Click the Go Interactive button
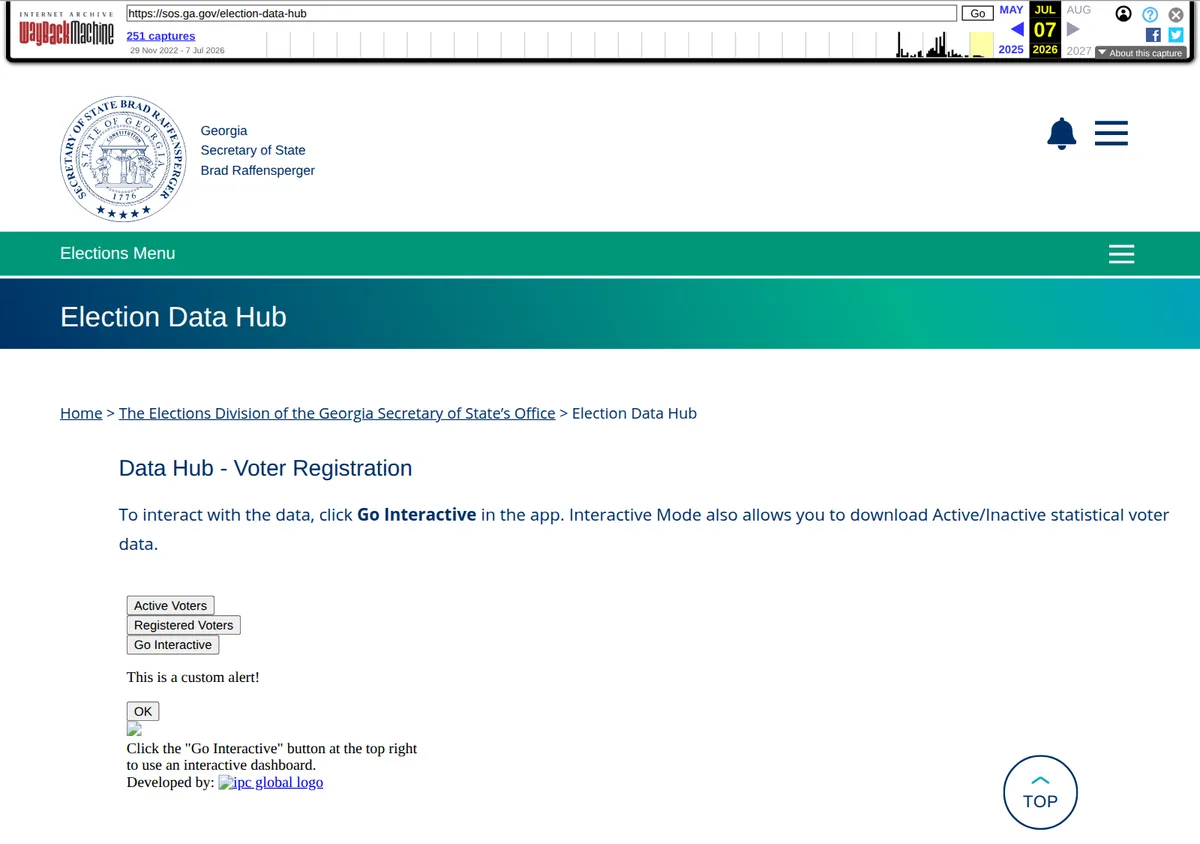The height and width of the screenshot is (844, 1200). (173, 645)
